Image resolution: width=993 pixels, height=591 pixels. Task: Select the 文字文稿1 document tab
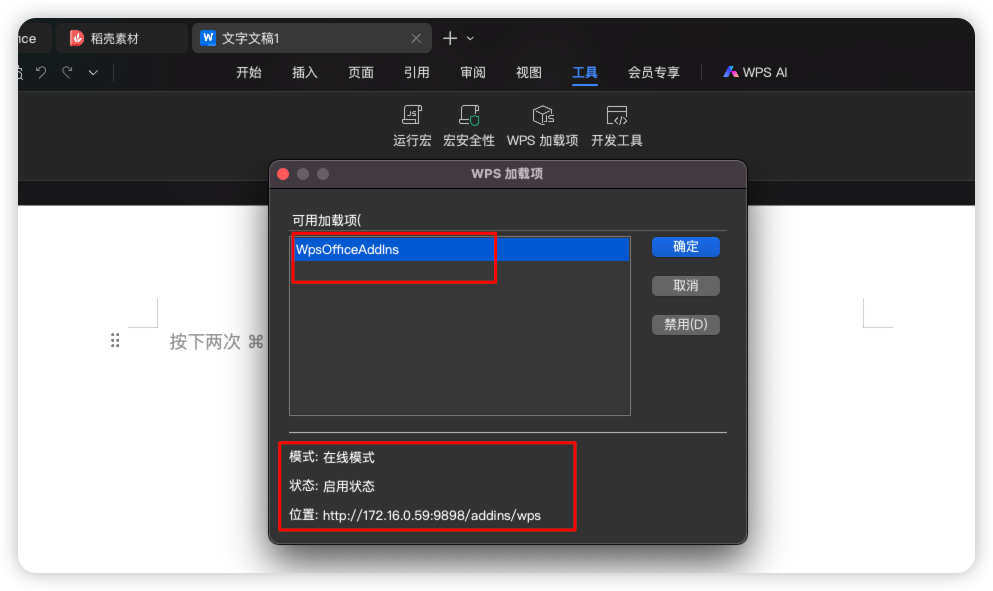click(312, 38)
